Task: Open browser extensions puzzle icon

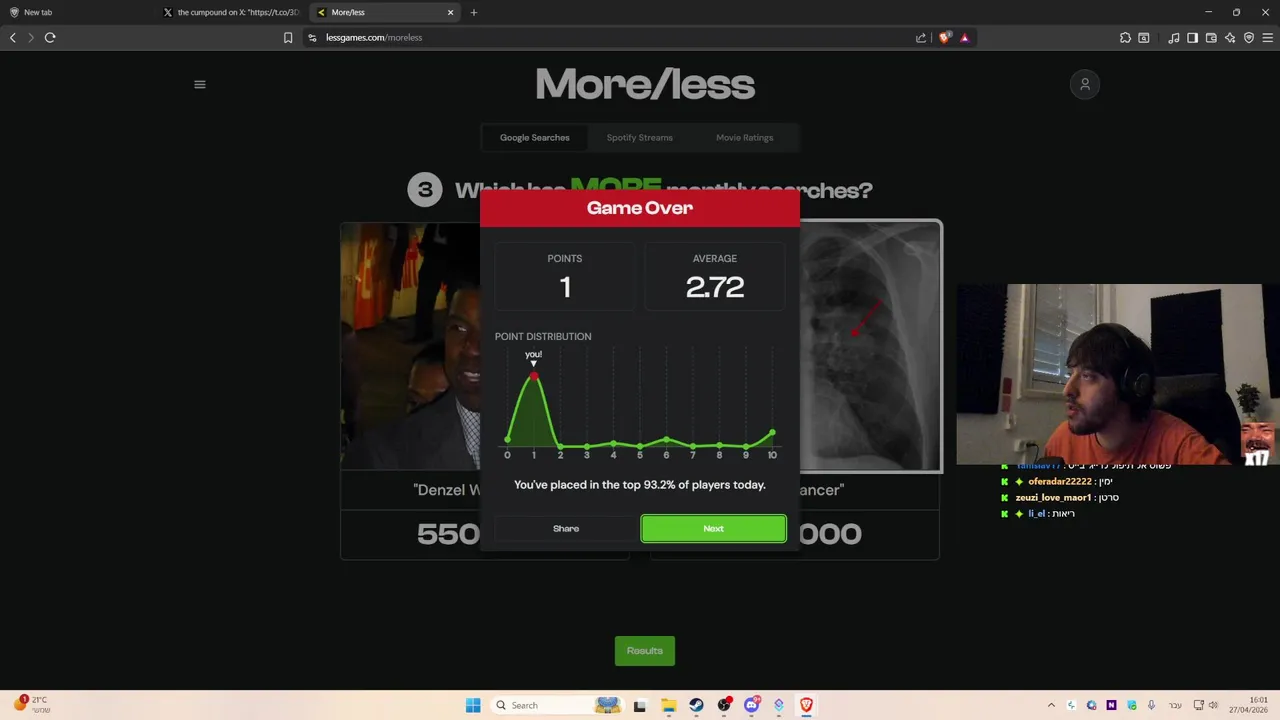Action: [1125, 37]
